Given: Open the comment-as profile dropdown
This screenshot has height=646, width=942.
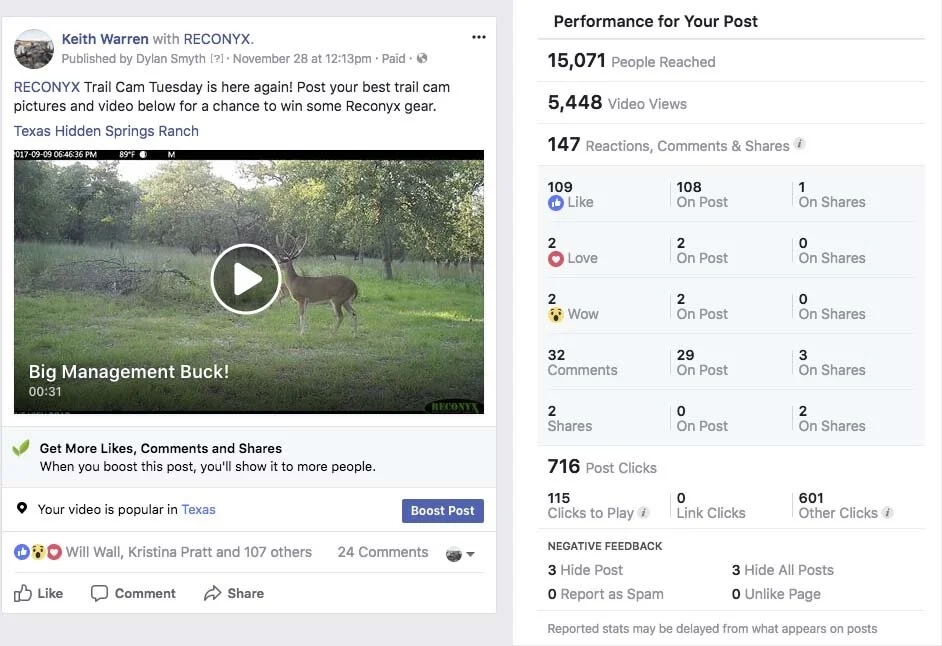Looking at the screenshot, I should (x=460, y=554).
